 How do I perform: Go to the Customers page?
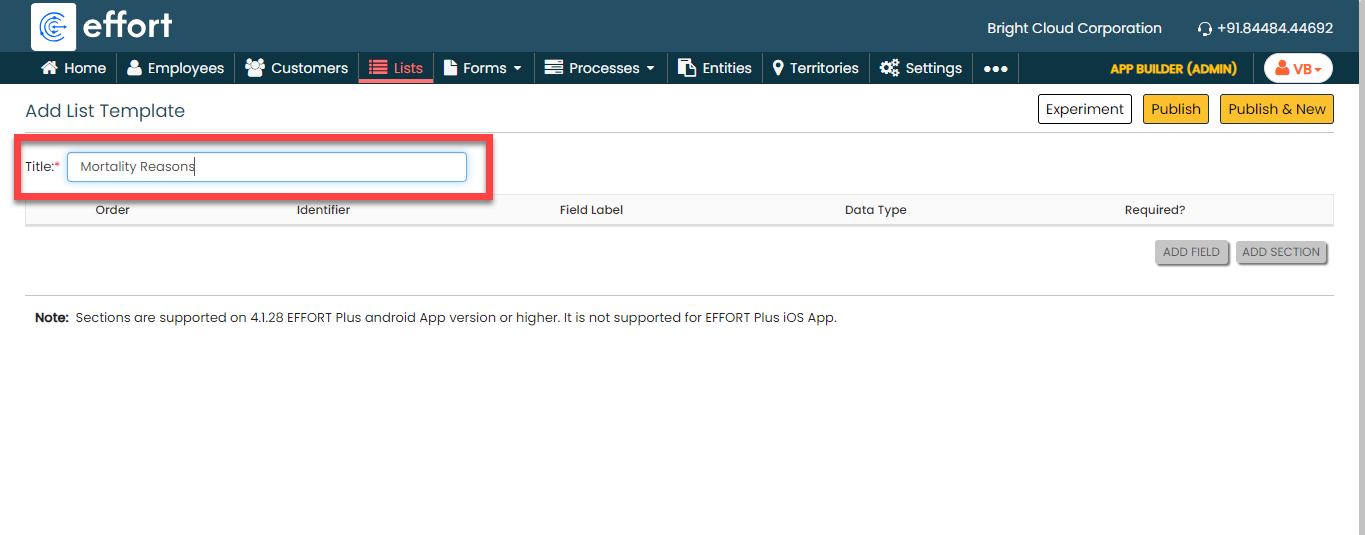pos(296,68)
